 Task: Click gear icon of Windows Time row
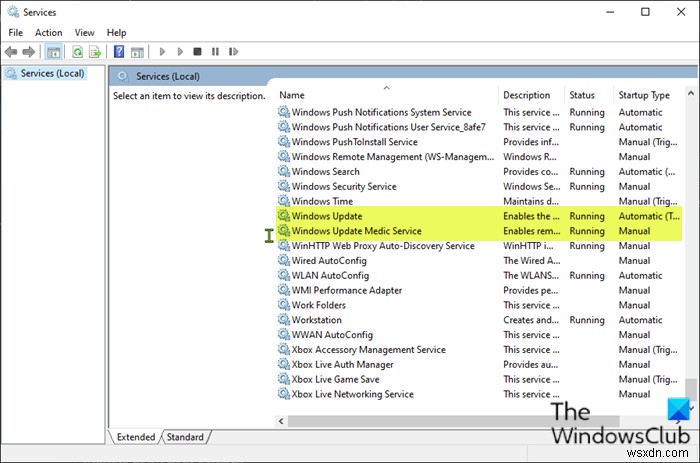(284, 201)
